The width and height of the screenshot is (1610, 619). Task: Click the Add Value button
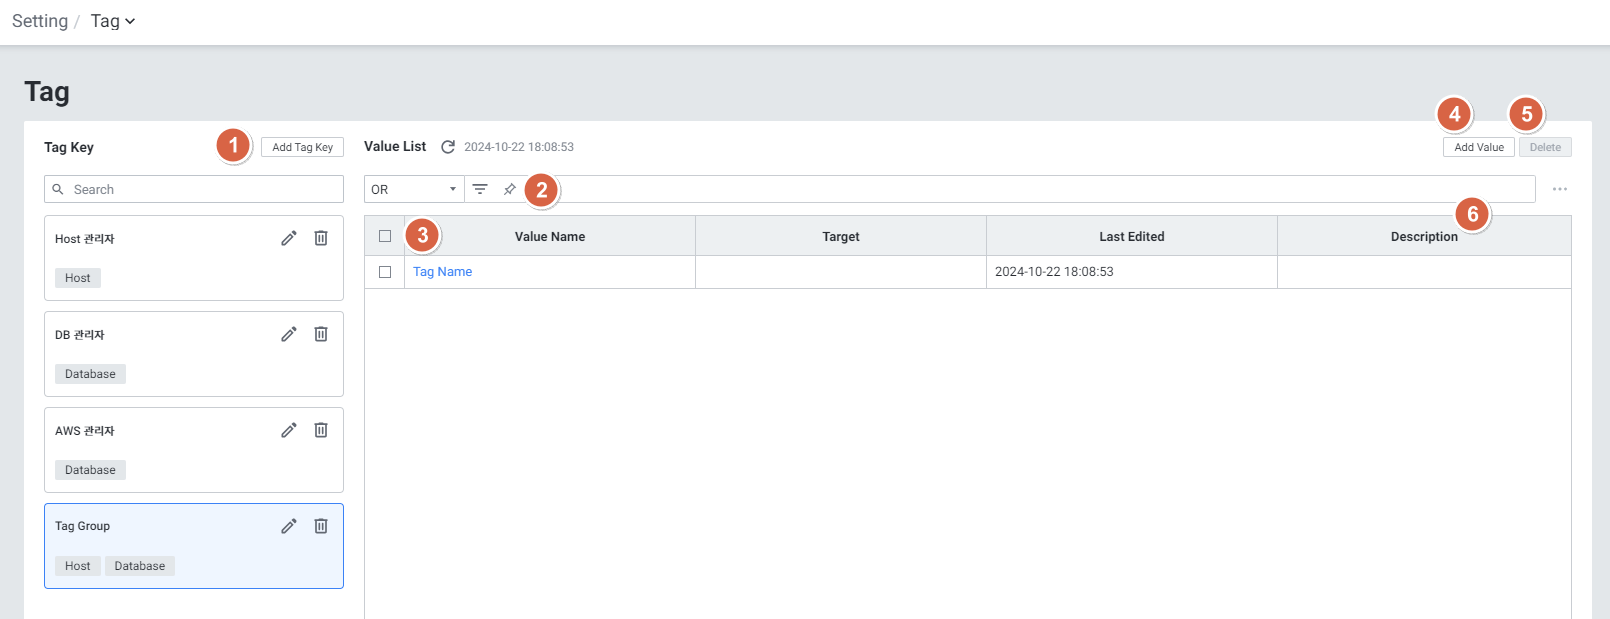coord(1478,147)
